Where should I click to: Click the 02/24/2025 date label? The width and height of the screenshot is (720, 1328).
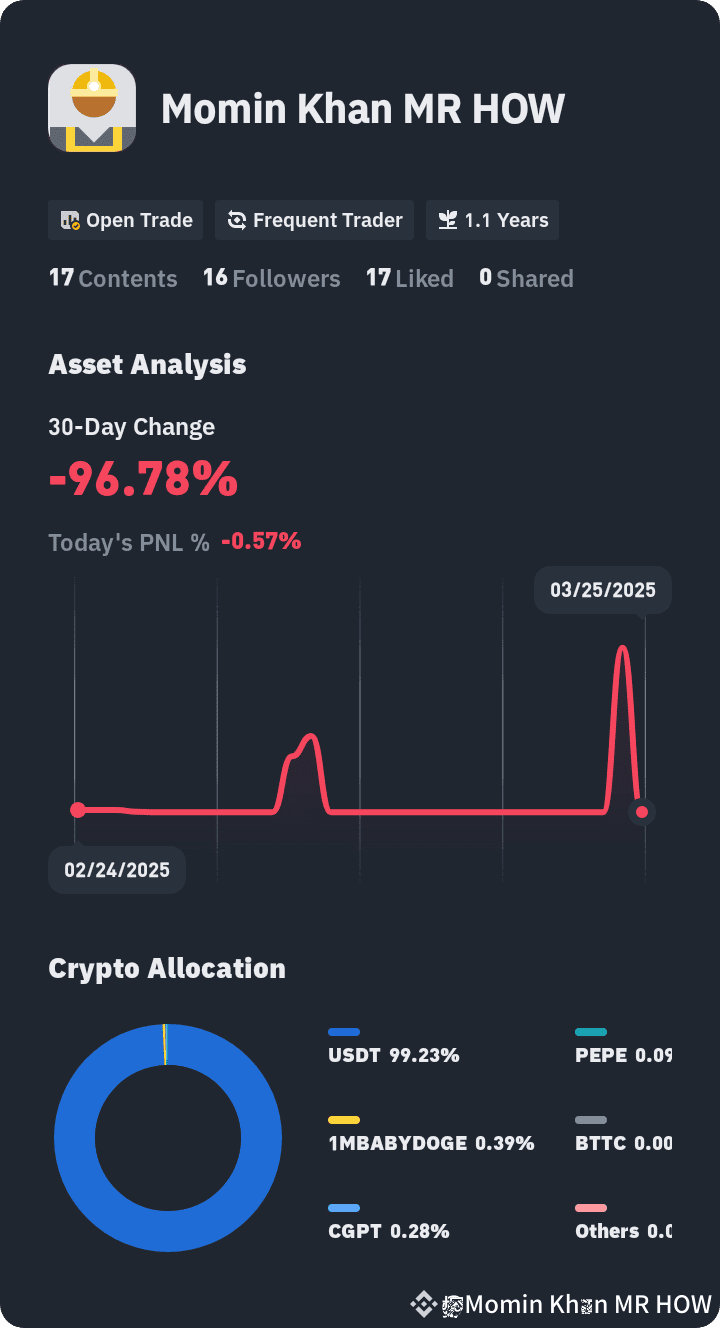click(117, 870)
